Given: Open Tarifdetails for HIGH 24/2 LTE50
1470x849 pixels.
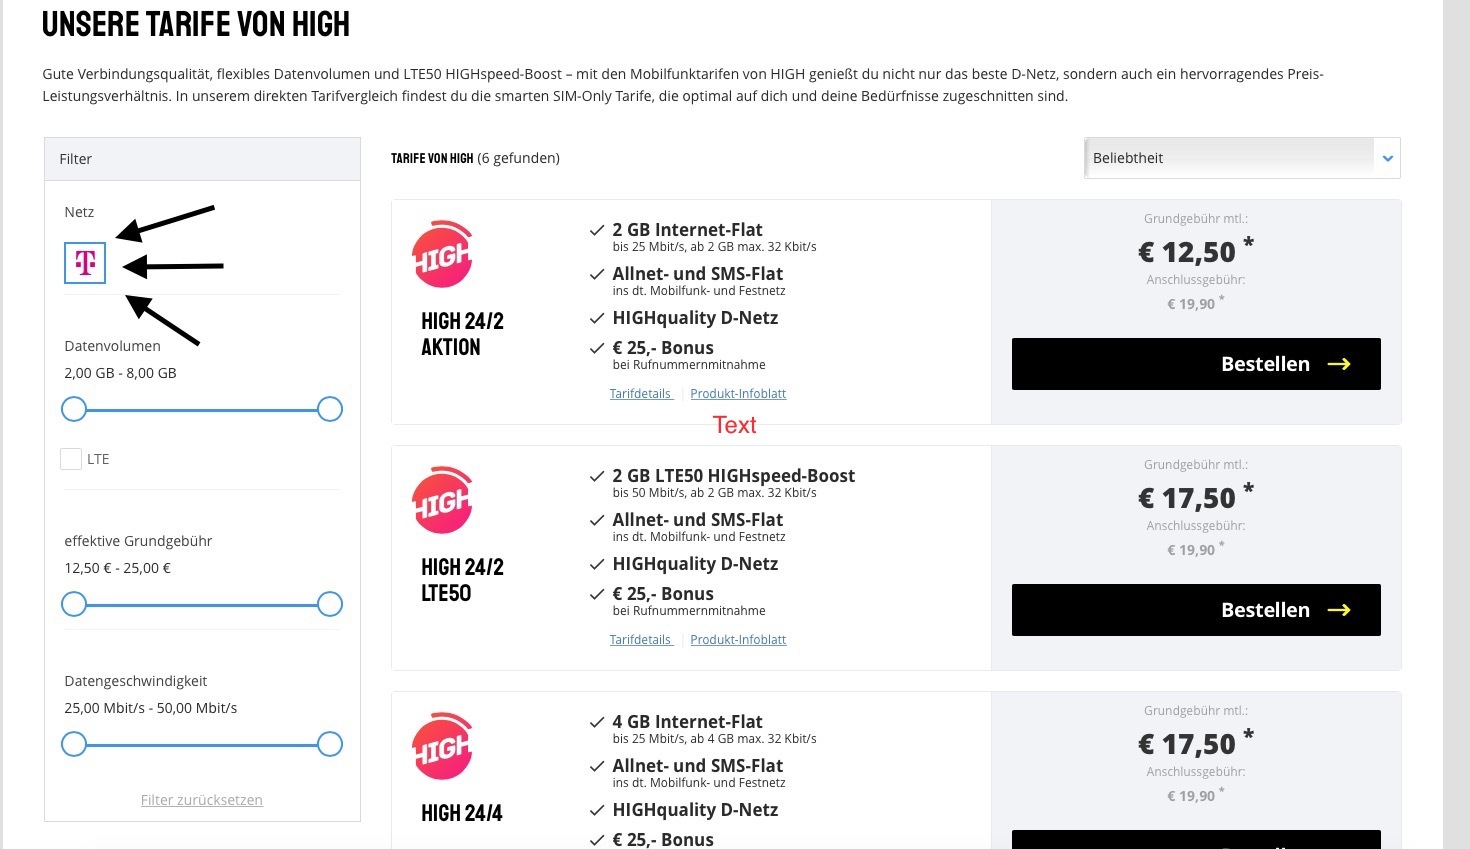Looking at the screenshot, I should [641, 640].
